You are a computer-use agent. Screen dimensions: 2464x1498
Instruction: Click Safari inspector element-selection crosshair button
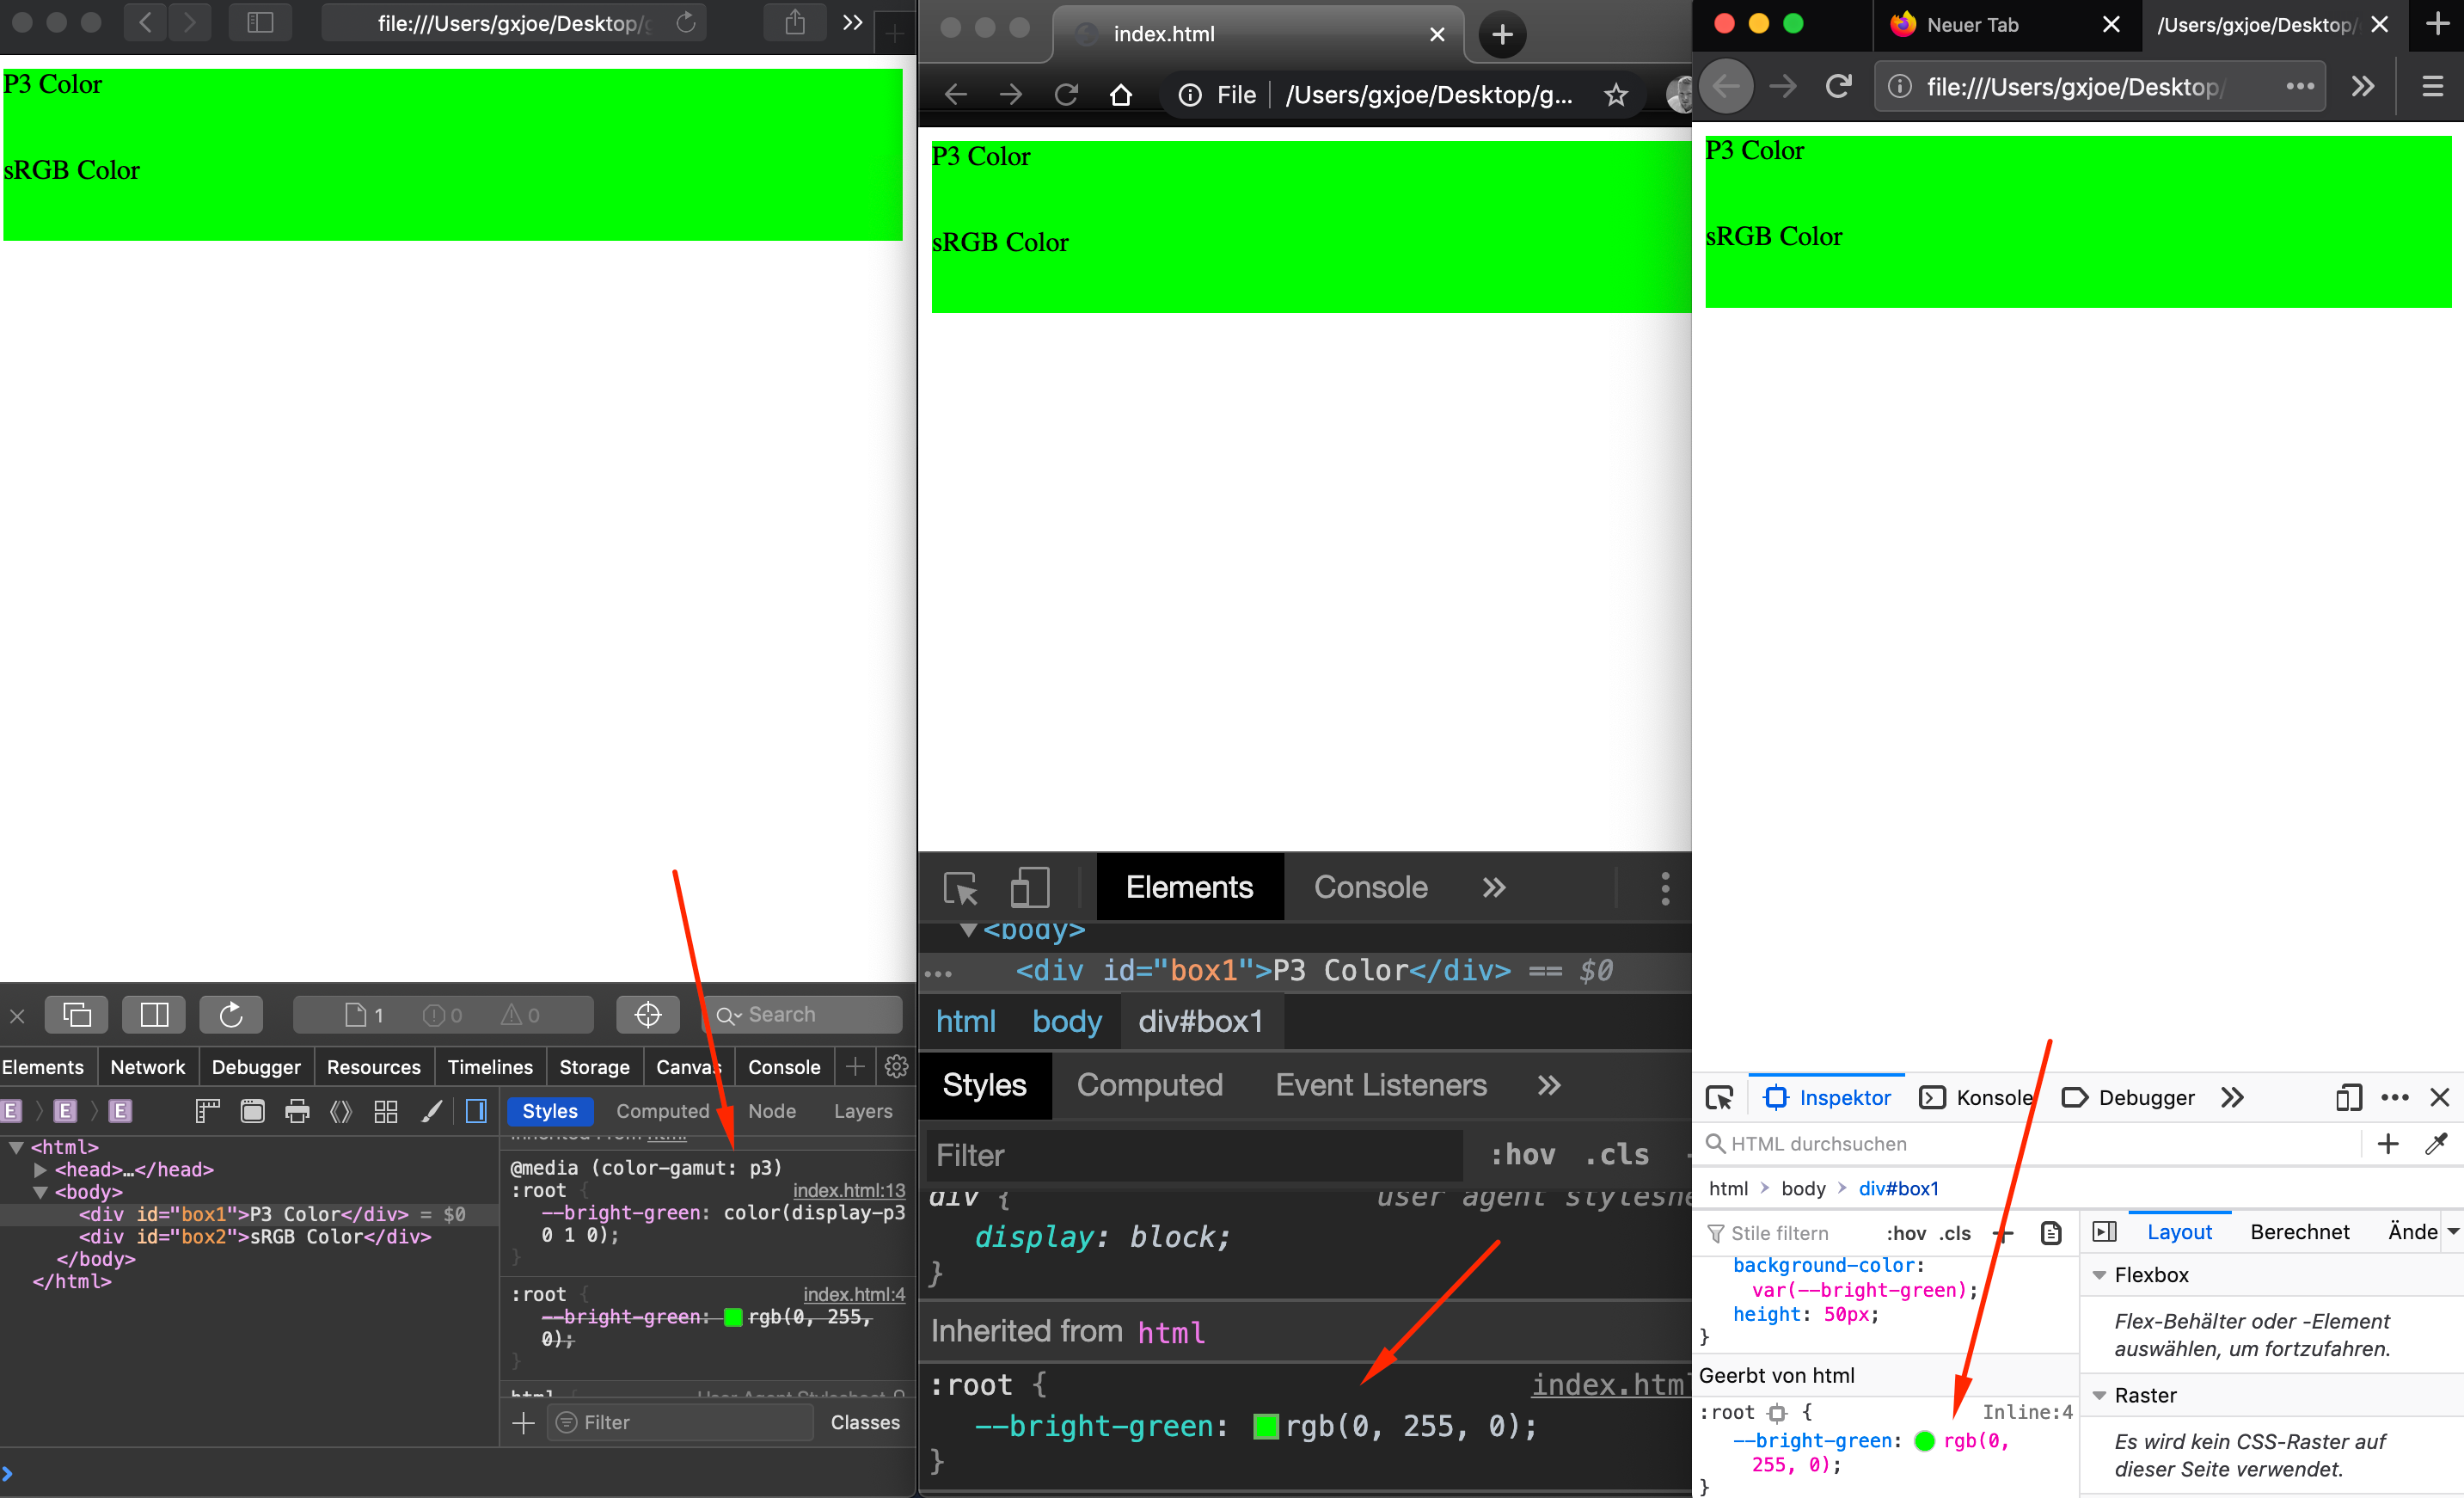click(x=647, y=1014)
